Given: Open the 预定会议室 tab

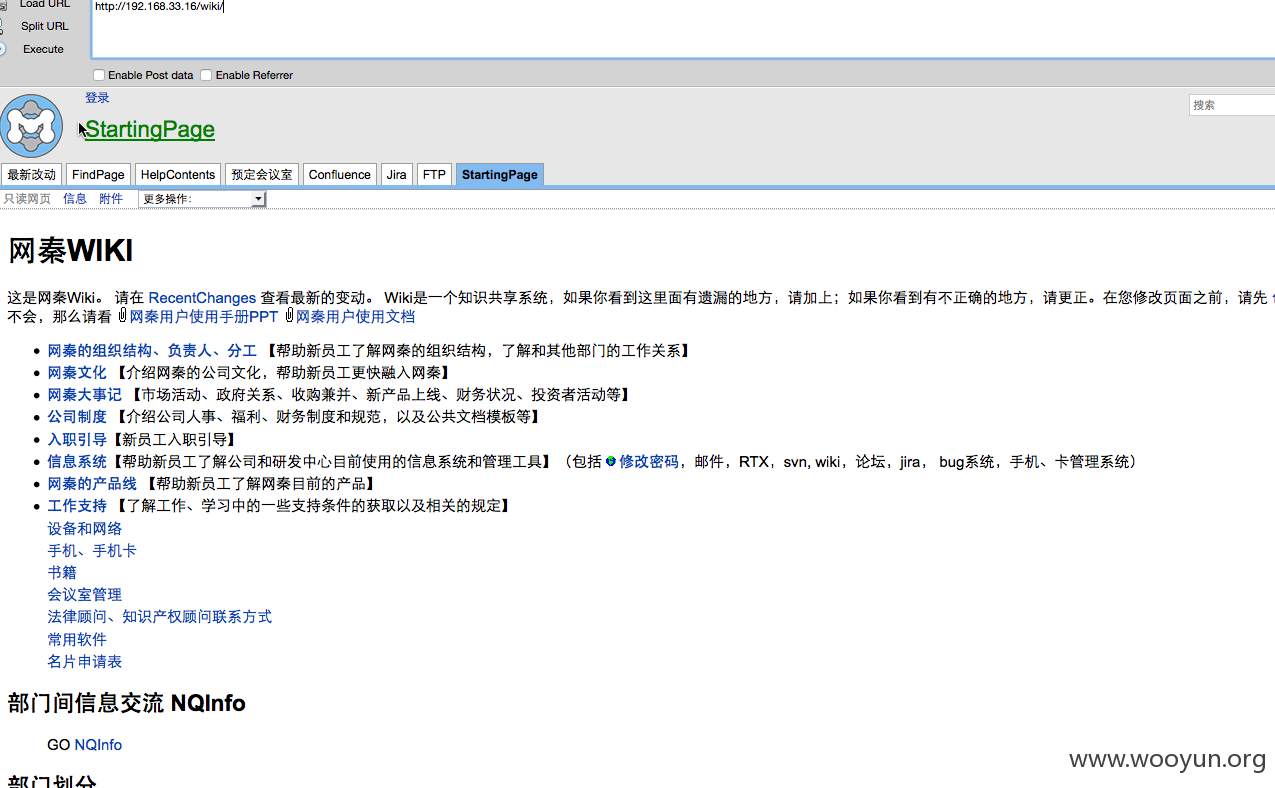Looking at the screenshot, I should point(262,174).
